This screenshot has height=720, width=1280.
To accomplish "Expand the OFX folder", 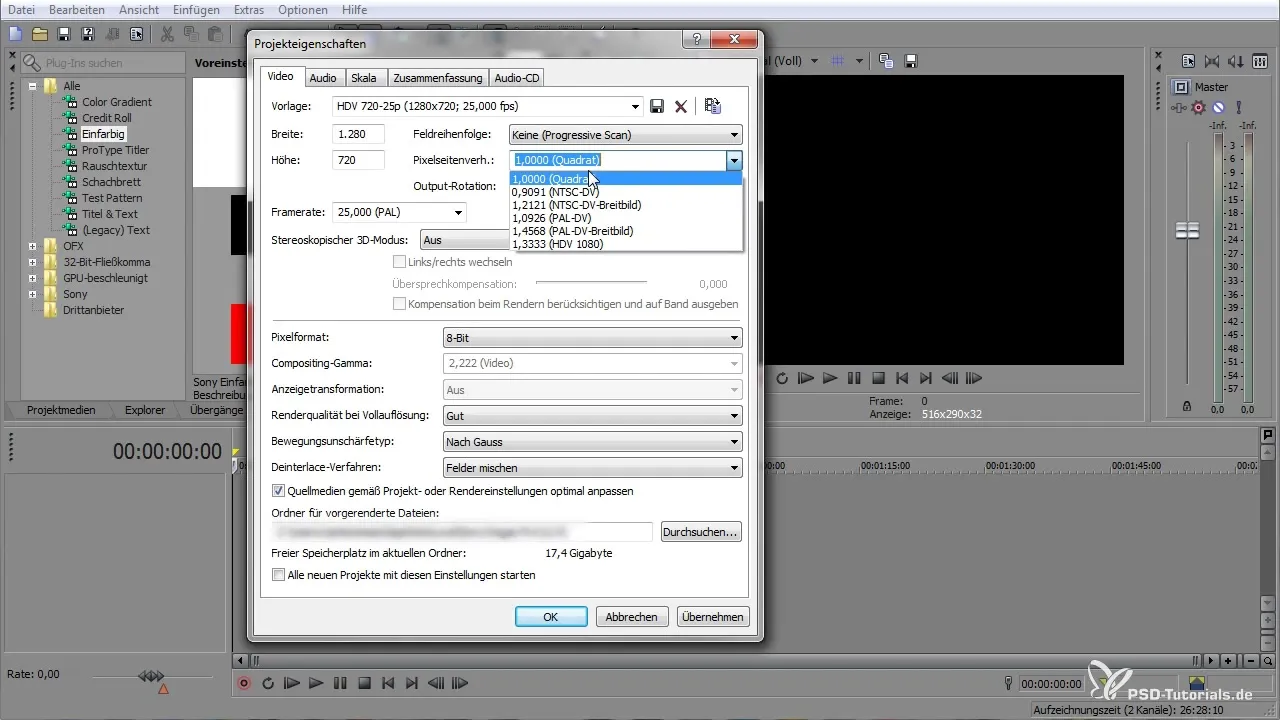I will [x=33, y=246].
